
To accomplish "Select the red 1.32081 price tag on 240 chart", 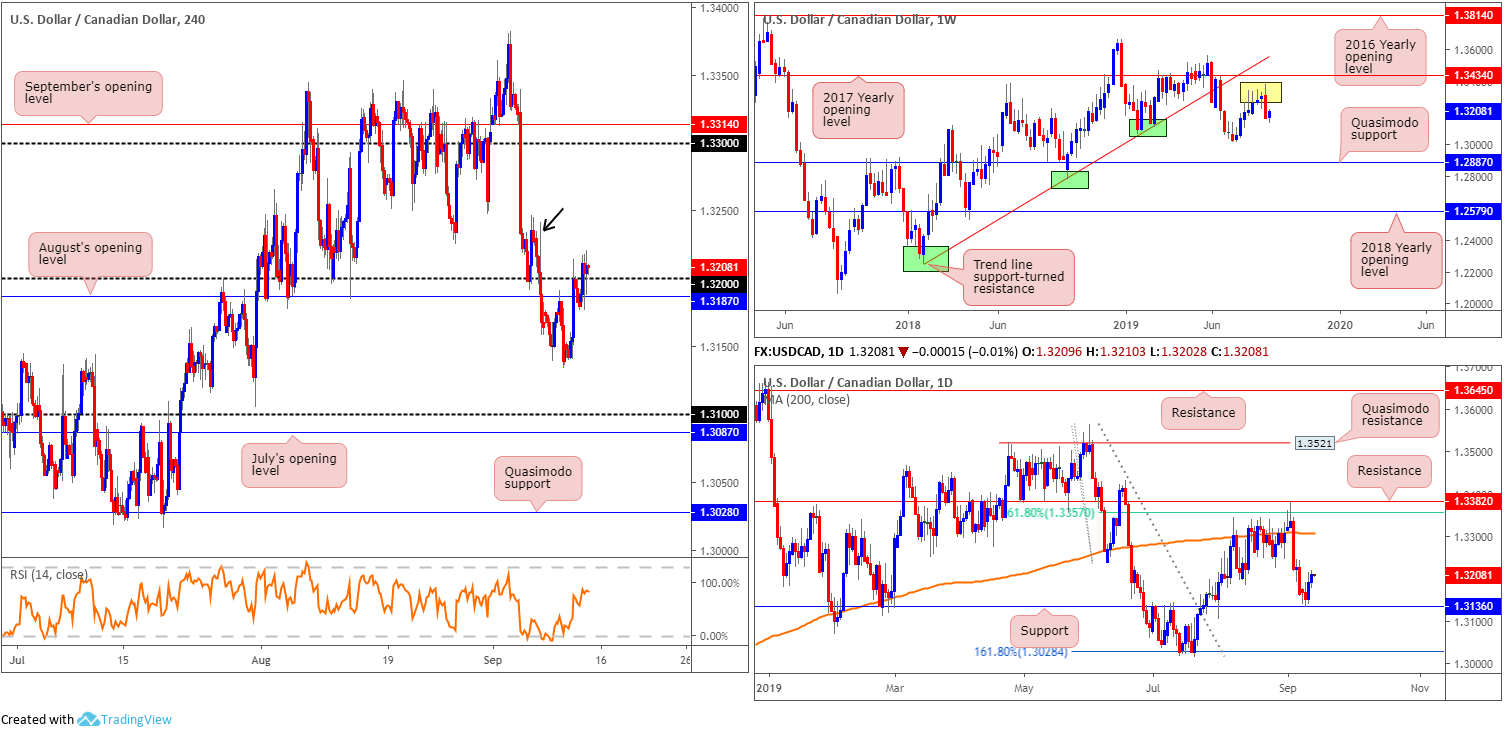I will pos(720,268).
